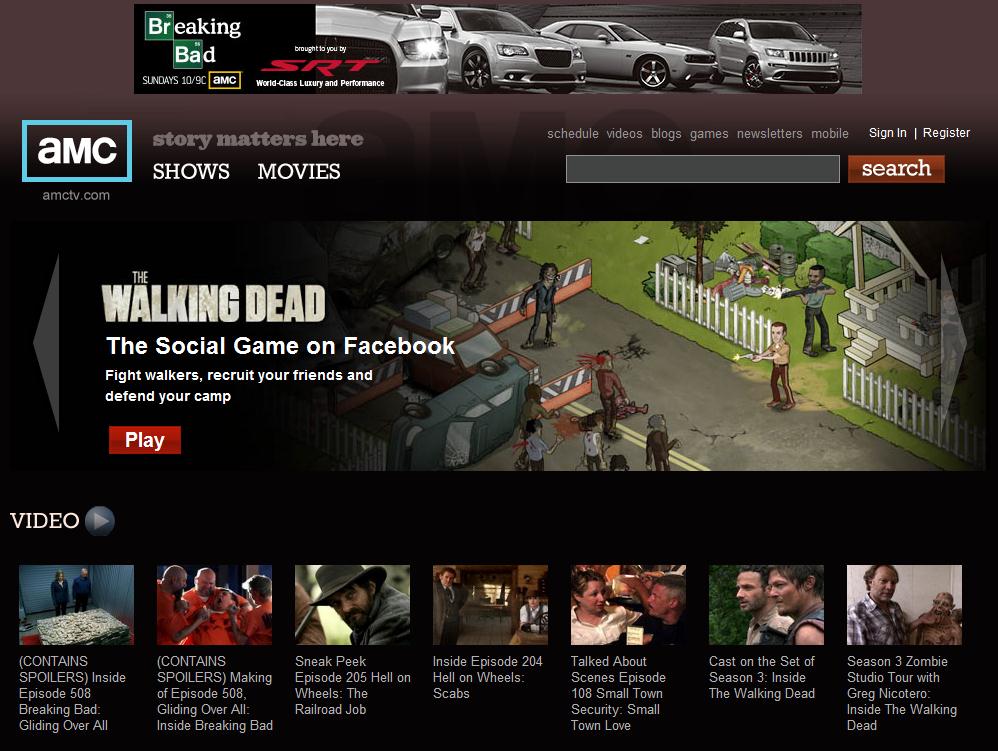Click 'Talked About Scenes Episode 108' text
This screenshot has height=751, width=998.
tap(618, 693)
